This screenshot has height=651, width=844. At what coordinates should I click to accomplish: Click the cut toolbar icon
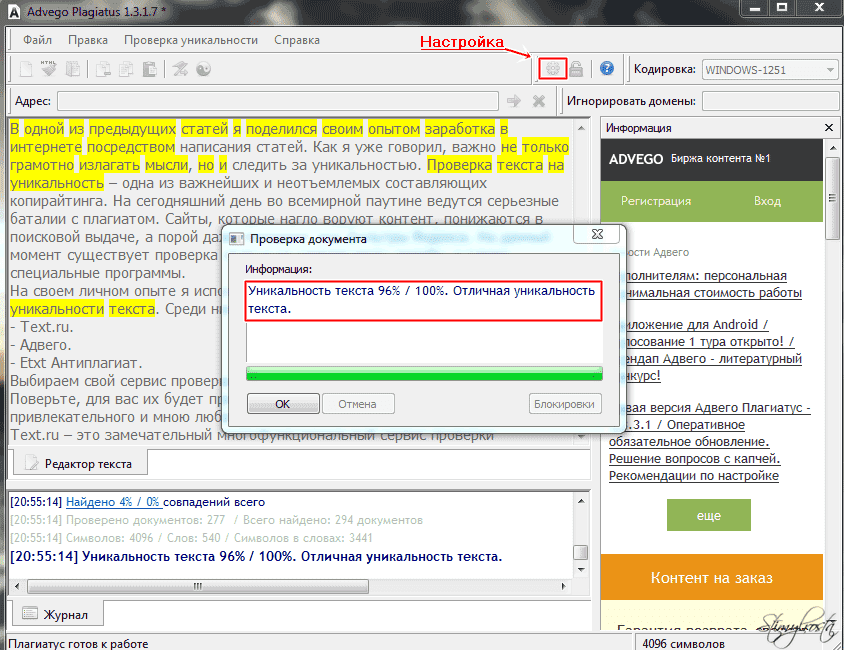tap(103, 69)
